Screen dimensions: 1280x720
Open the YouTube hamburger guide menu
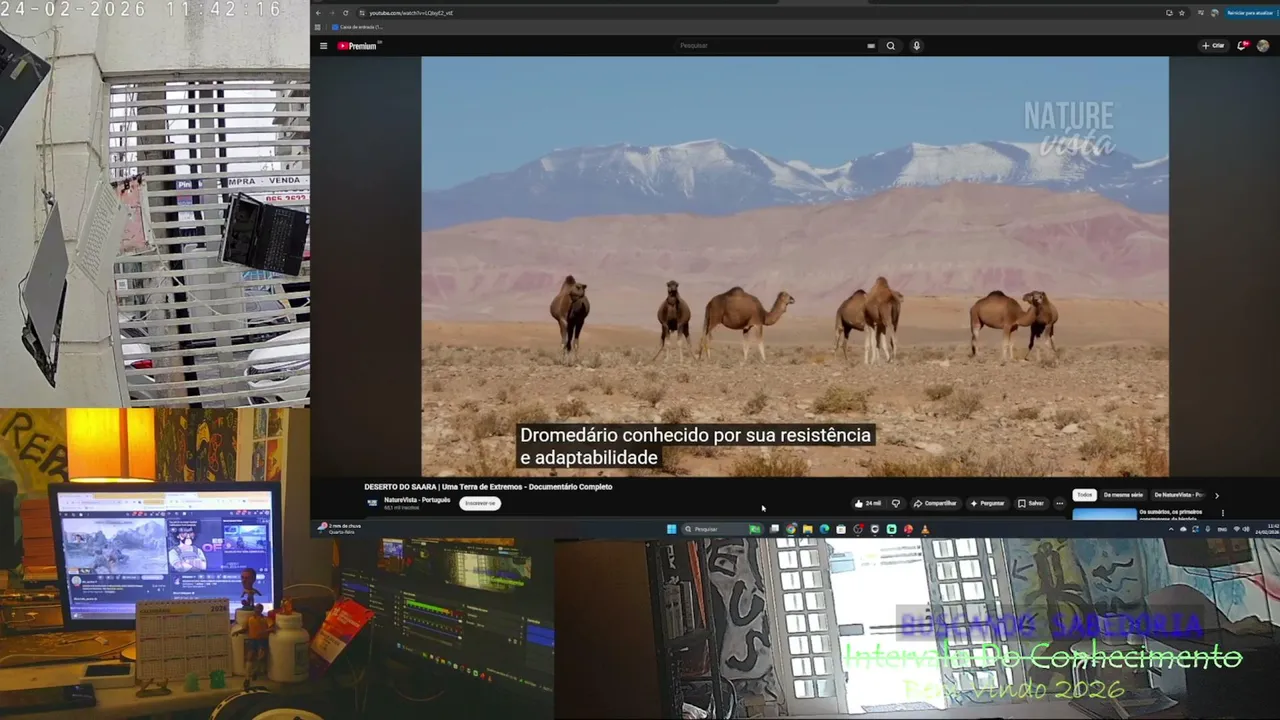click(x=323, y=46)
